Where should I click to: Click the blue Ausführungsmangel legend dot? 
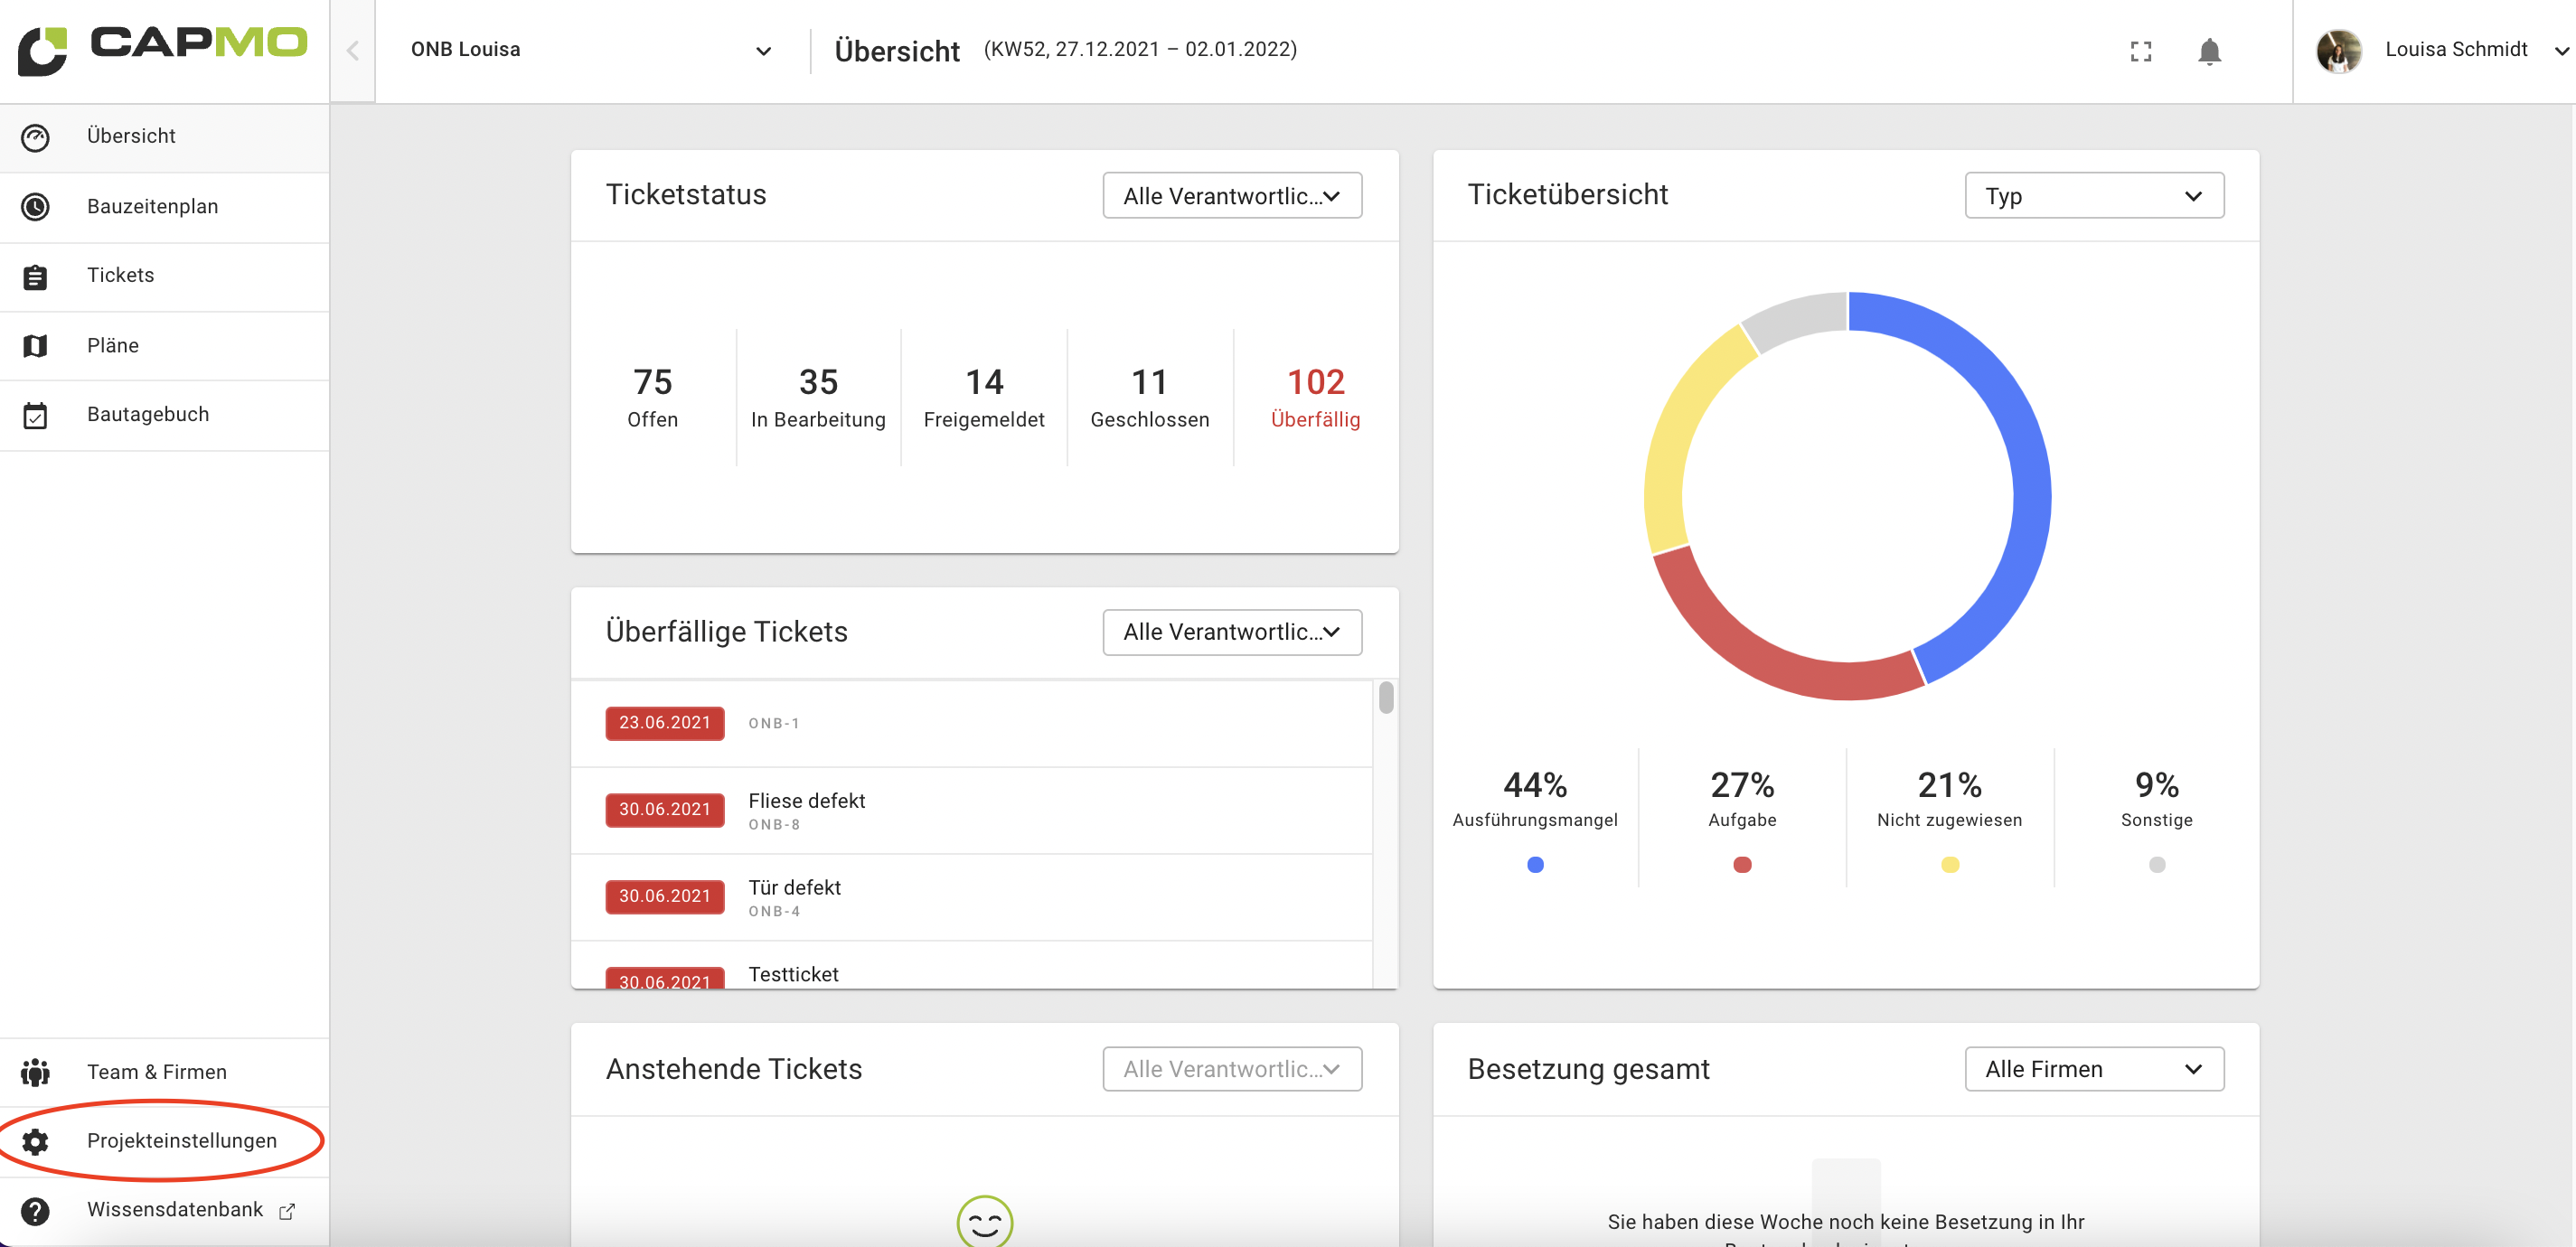[1534, 864]
